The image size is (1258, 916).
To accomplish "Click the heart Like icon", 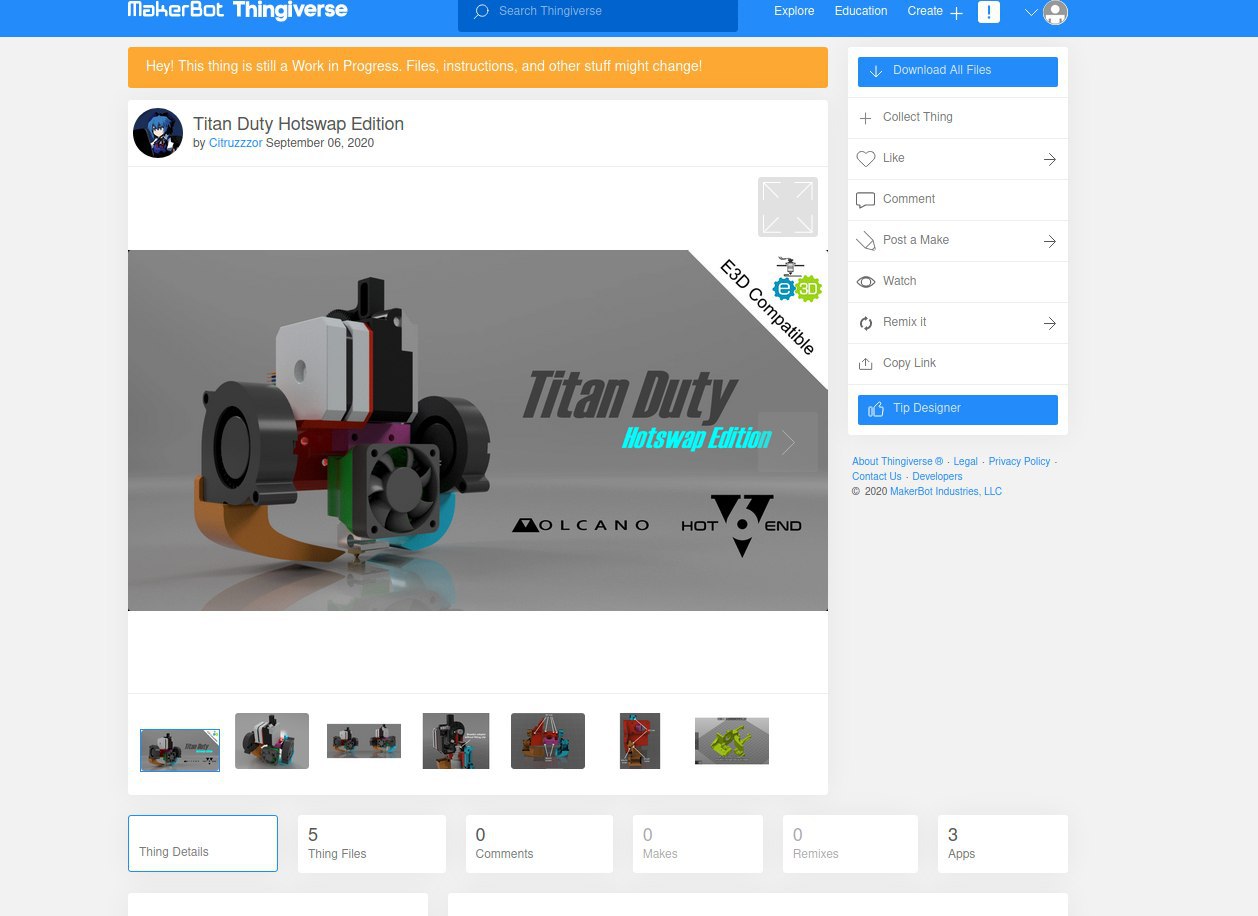I will (866, 159).
